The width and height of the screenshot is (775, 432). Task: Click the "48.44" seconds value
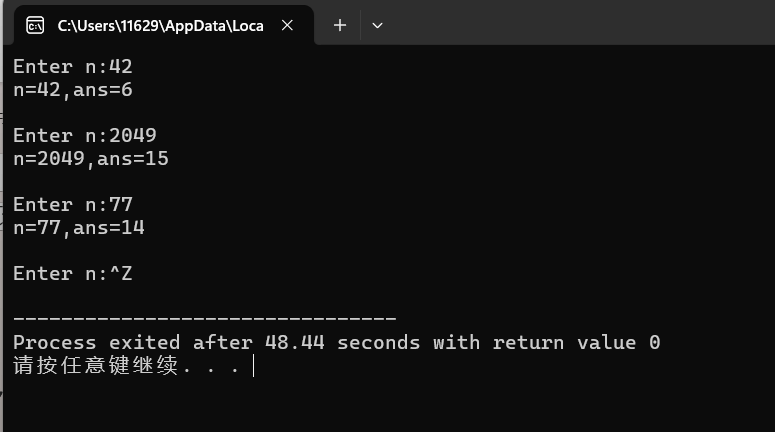(x=295, y=343)
